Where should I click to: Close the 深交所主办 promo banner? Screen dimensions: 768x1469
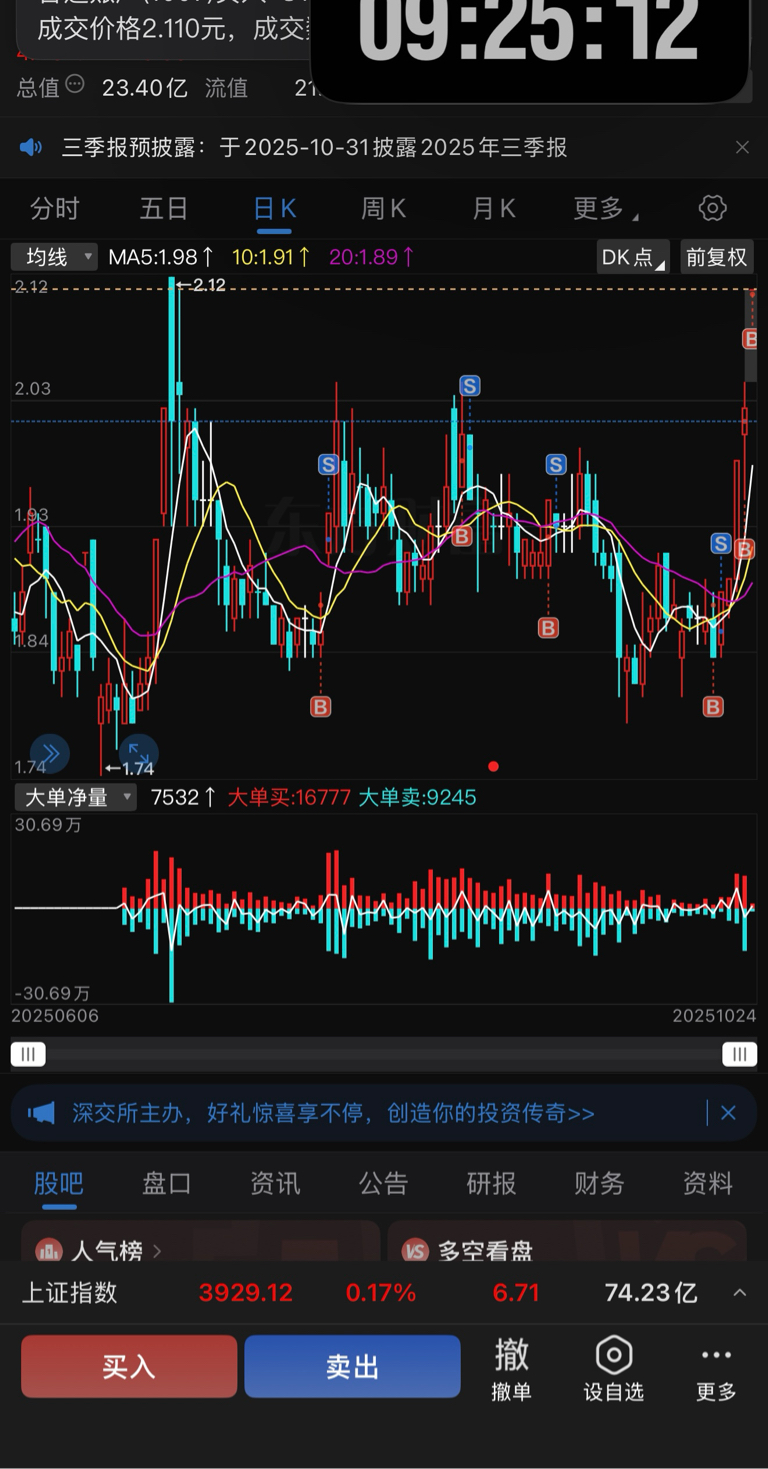pyautogui.click(x=728, y=1113)
